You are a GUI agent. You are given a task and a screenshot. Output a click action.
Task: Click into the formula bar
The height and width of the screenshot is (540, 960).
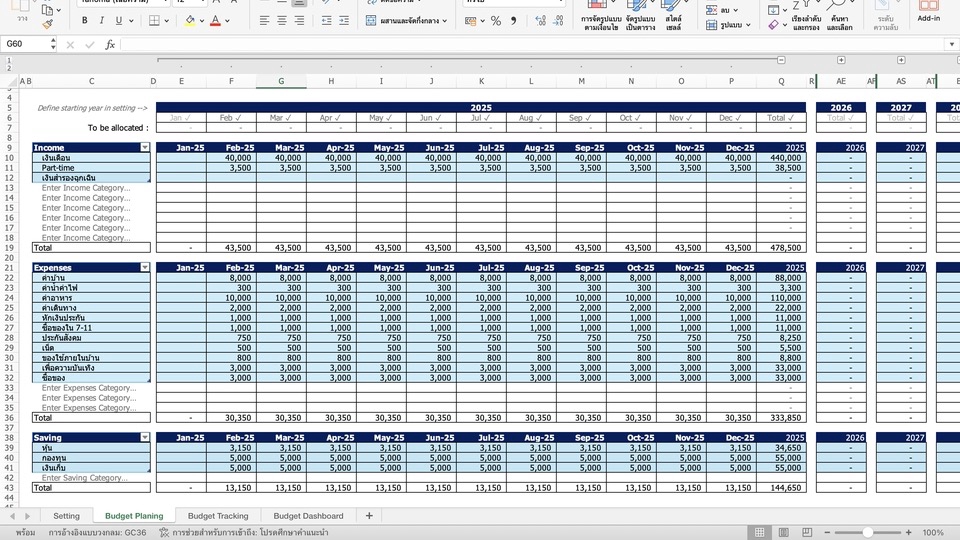533,44
